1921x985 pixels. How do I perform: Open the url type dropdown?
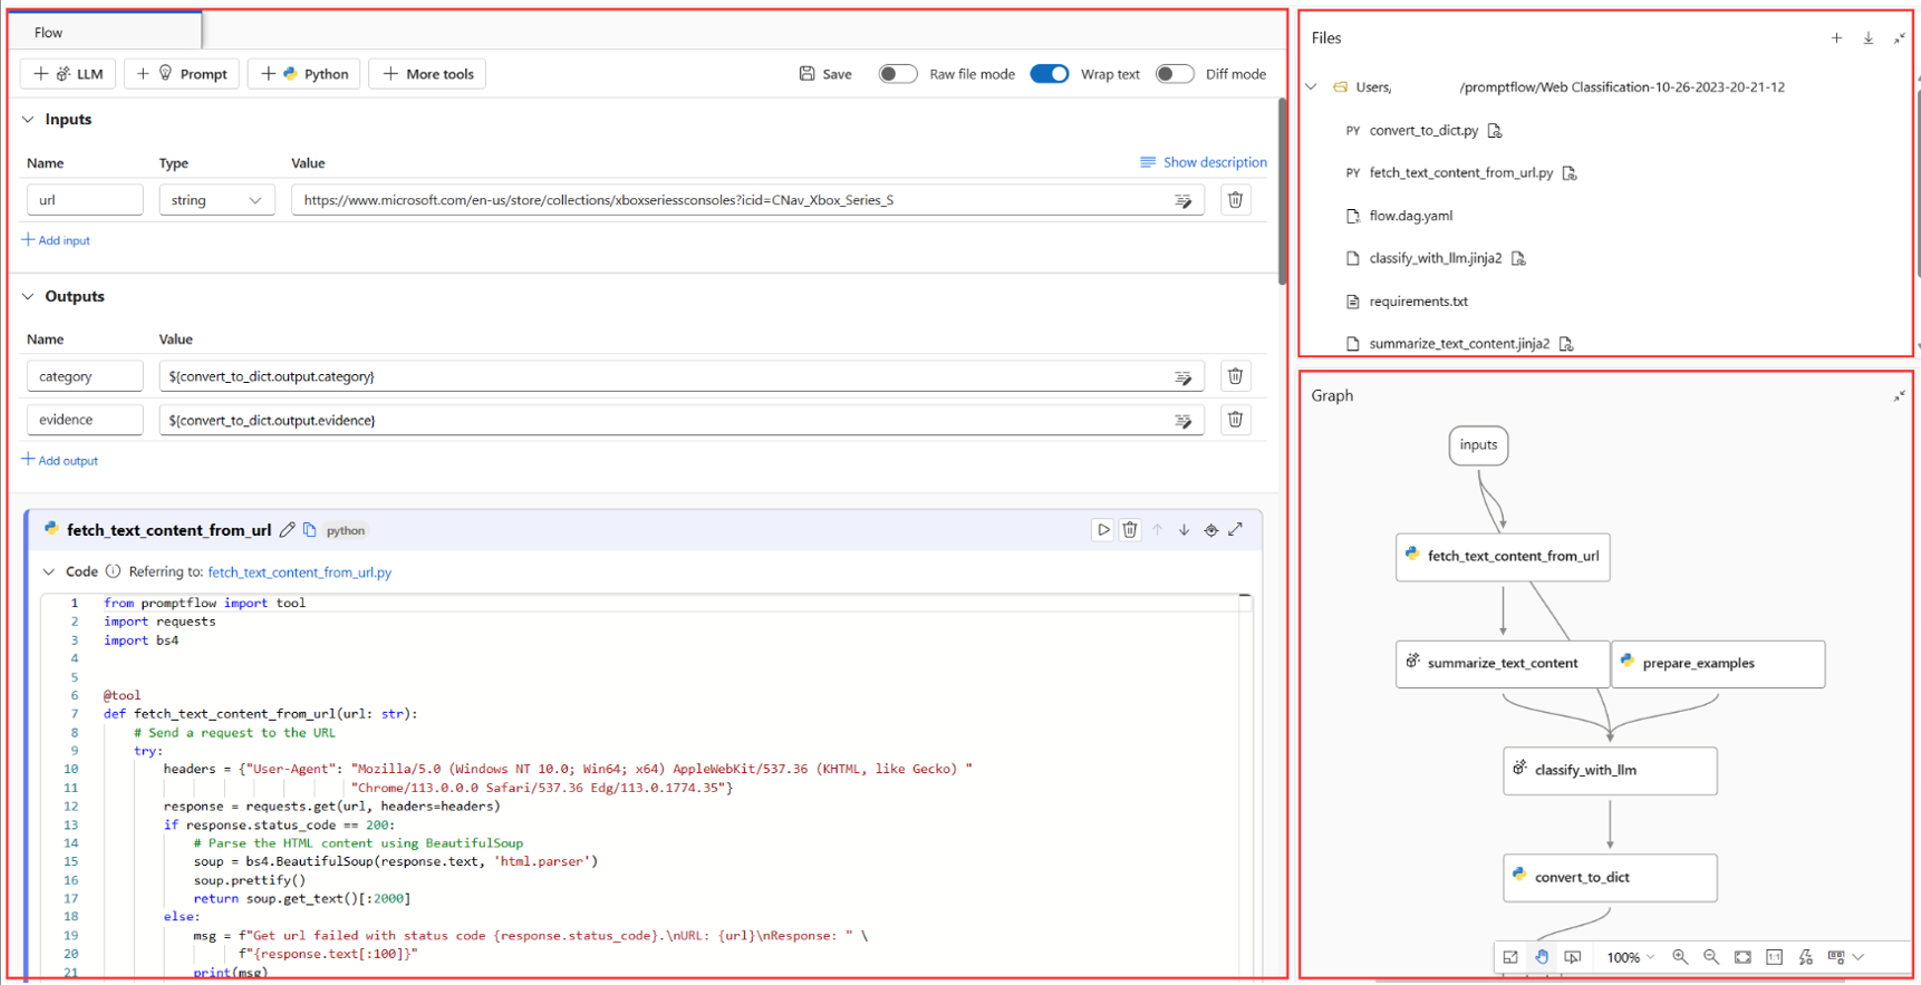216,200
